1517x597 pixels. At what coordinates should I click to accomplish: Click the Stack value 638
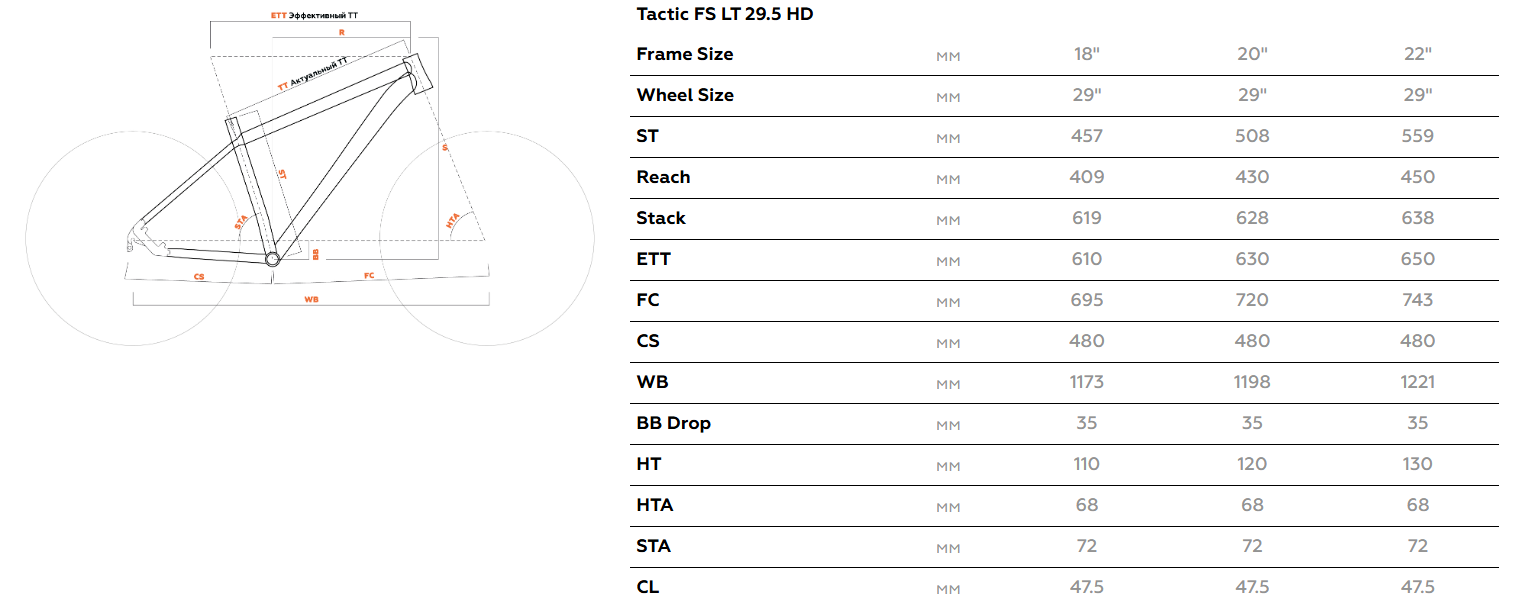(1417, 218)
